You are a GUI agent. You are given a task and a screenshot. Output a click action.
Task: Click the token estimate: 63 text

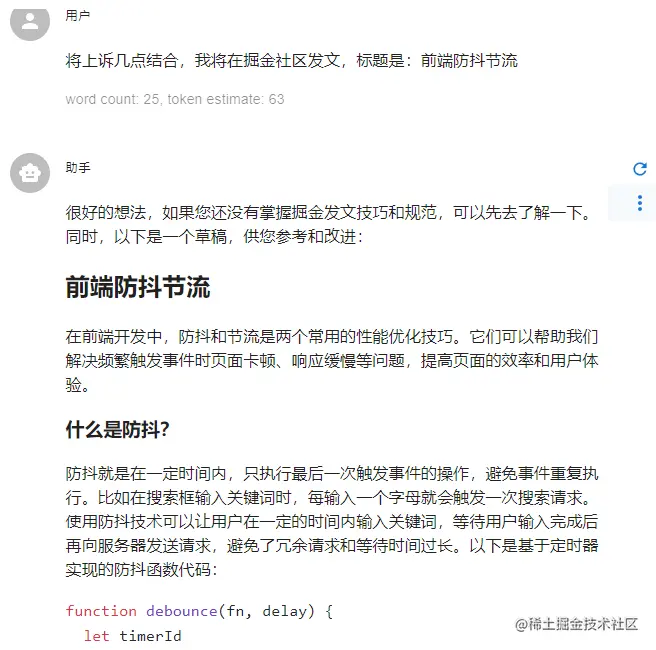click(226, 99)
